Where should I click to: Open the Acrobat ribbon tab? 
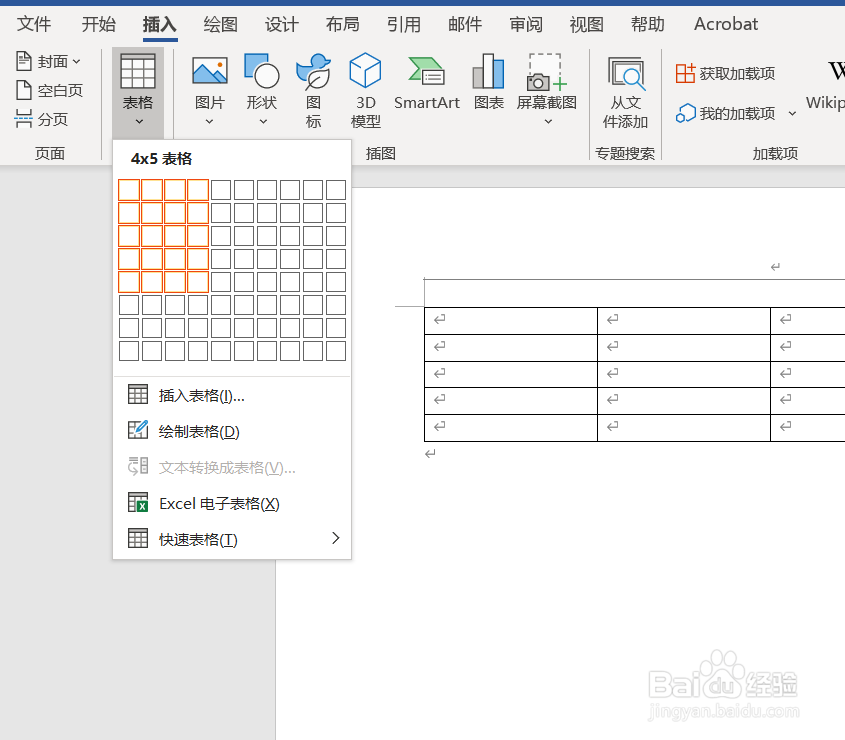[x=725, y=24]
